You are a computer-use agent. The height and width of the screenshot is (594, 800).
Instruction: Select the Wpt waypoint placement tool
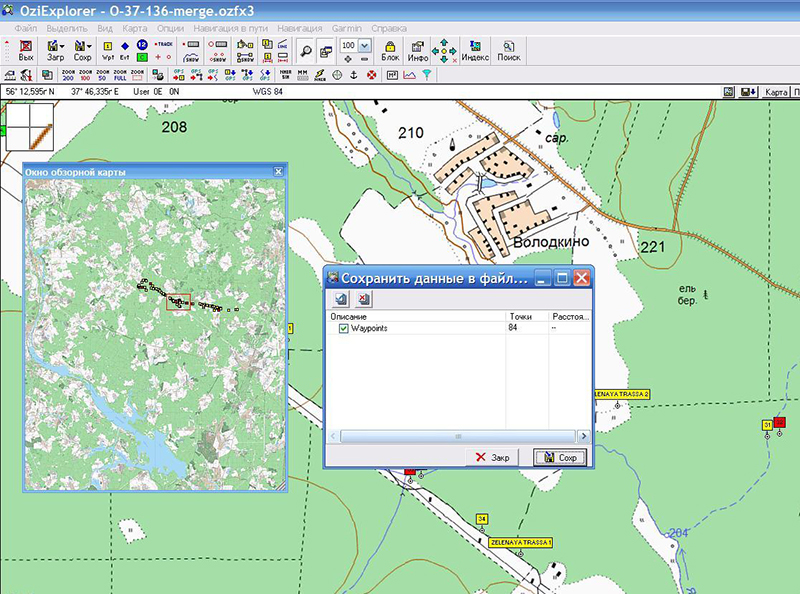click(108, 51)
